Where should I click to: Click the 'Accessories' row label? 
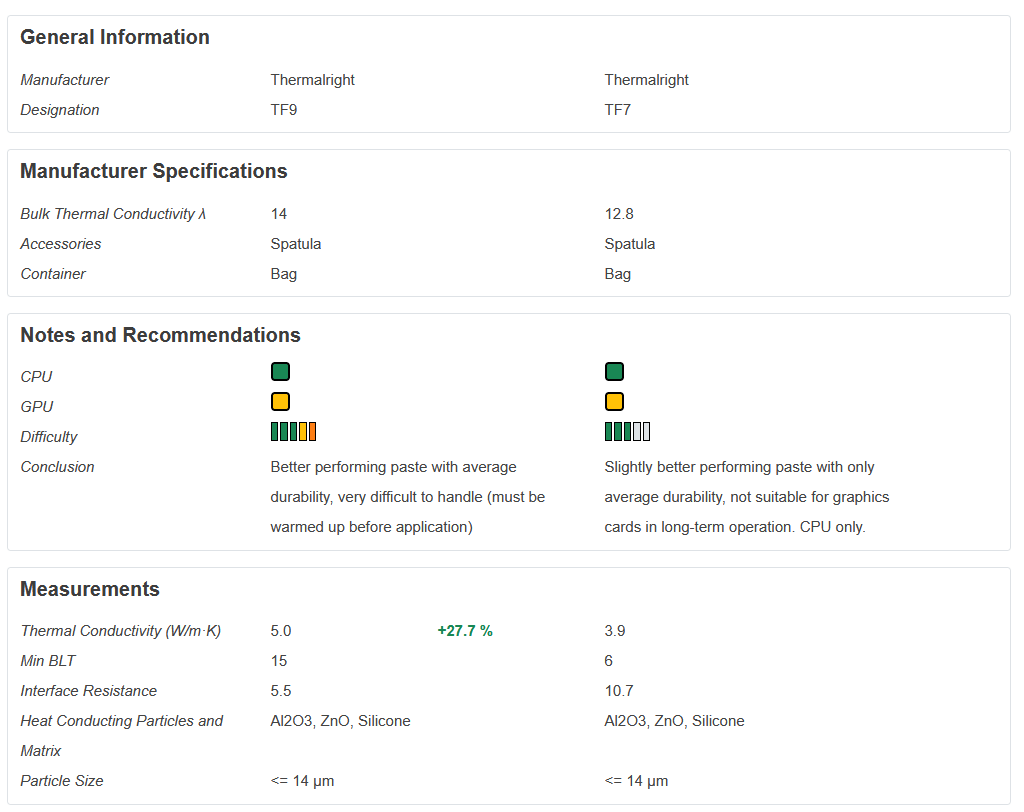point(61,244)
